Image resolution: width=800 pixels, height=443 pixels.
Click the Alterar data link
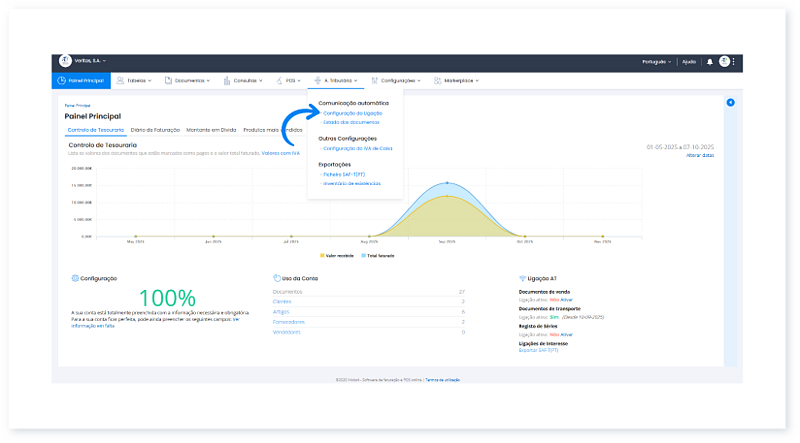[x=700, y=155]
